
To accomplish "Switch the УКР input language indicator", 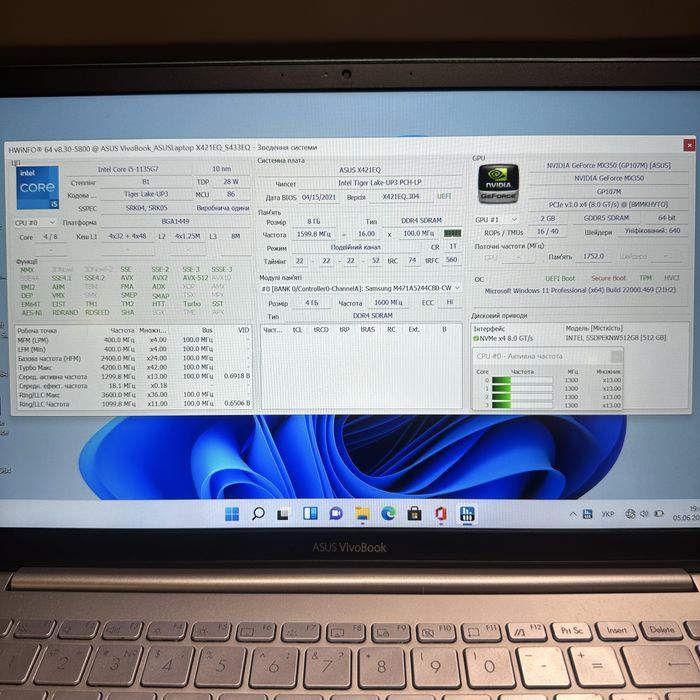I will (x=608, y=514).
